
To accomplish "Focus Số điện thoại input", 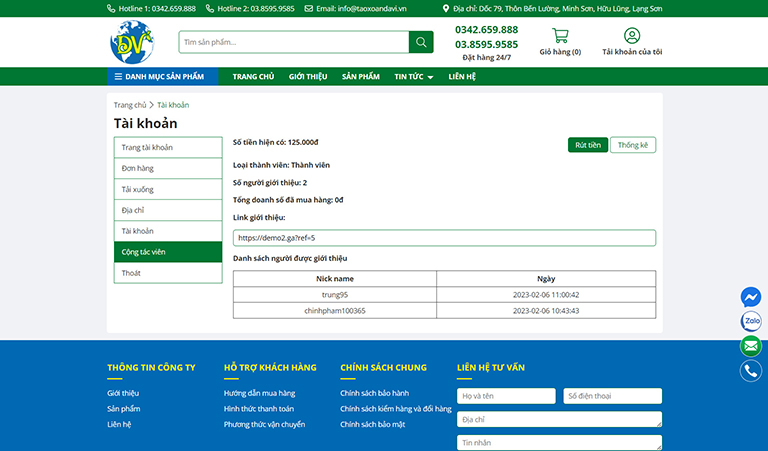I will tap(613, 396).
